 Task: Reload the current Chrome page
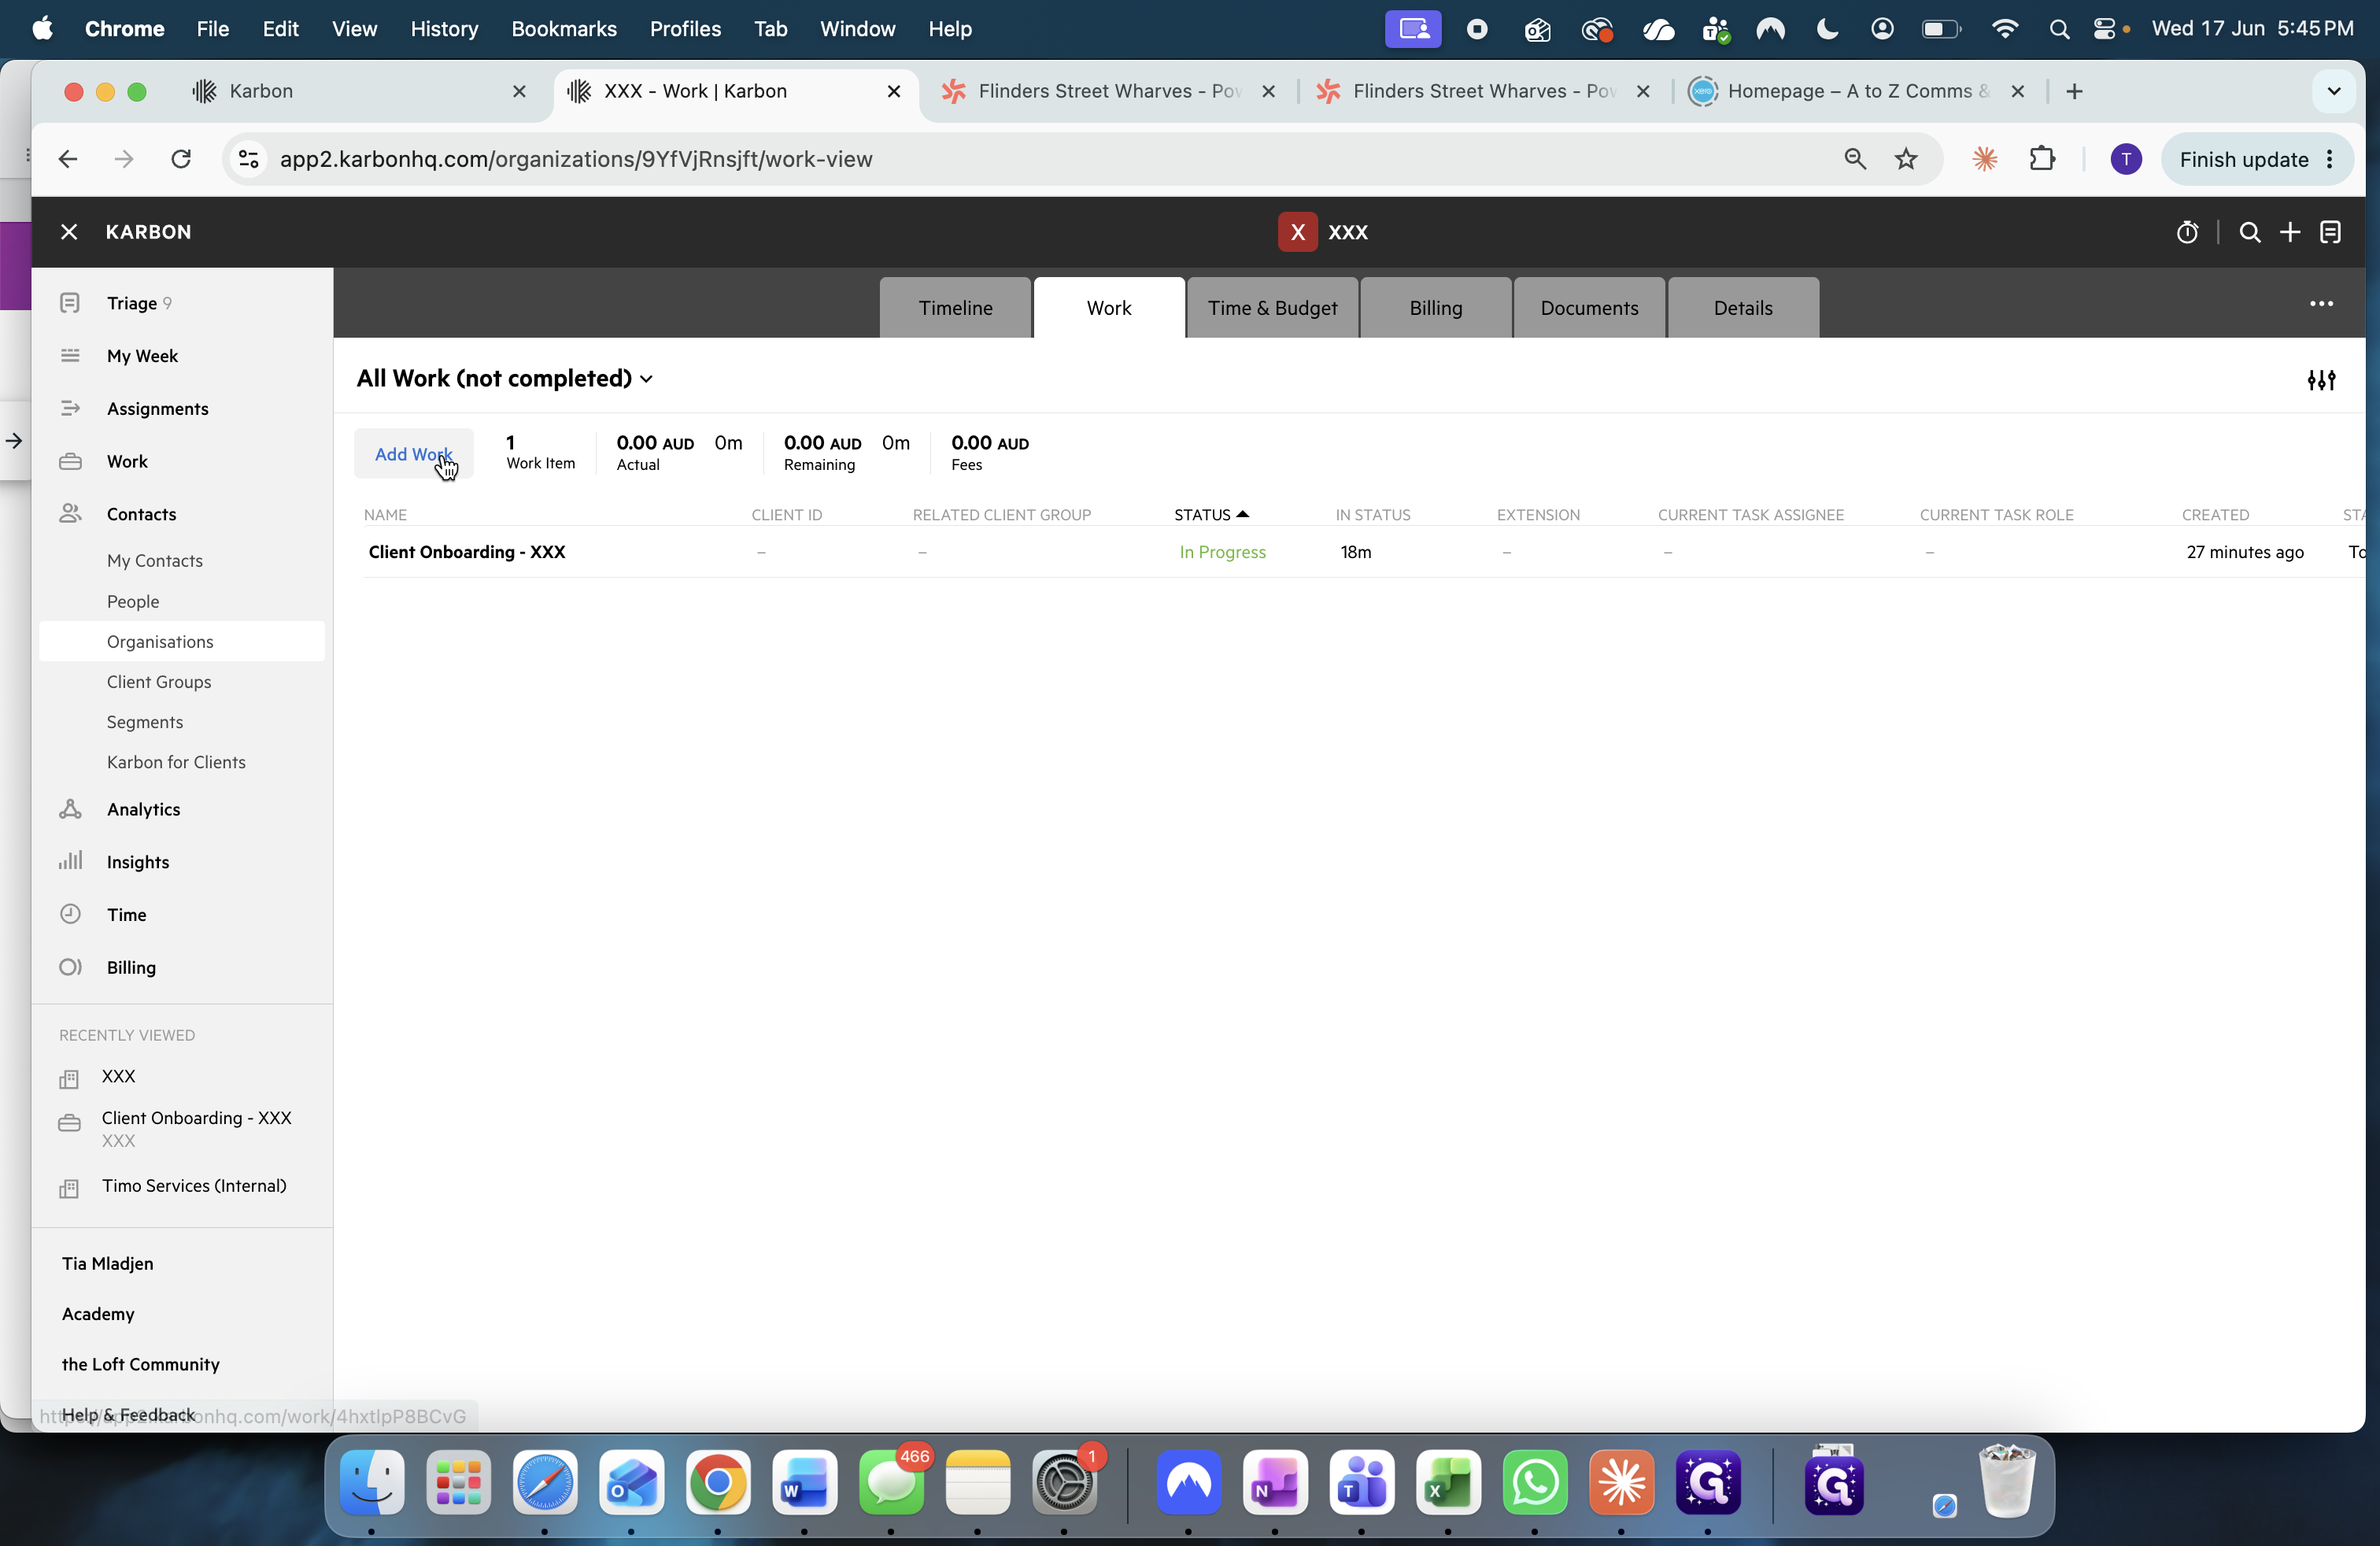(x=181, y=159)
